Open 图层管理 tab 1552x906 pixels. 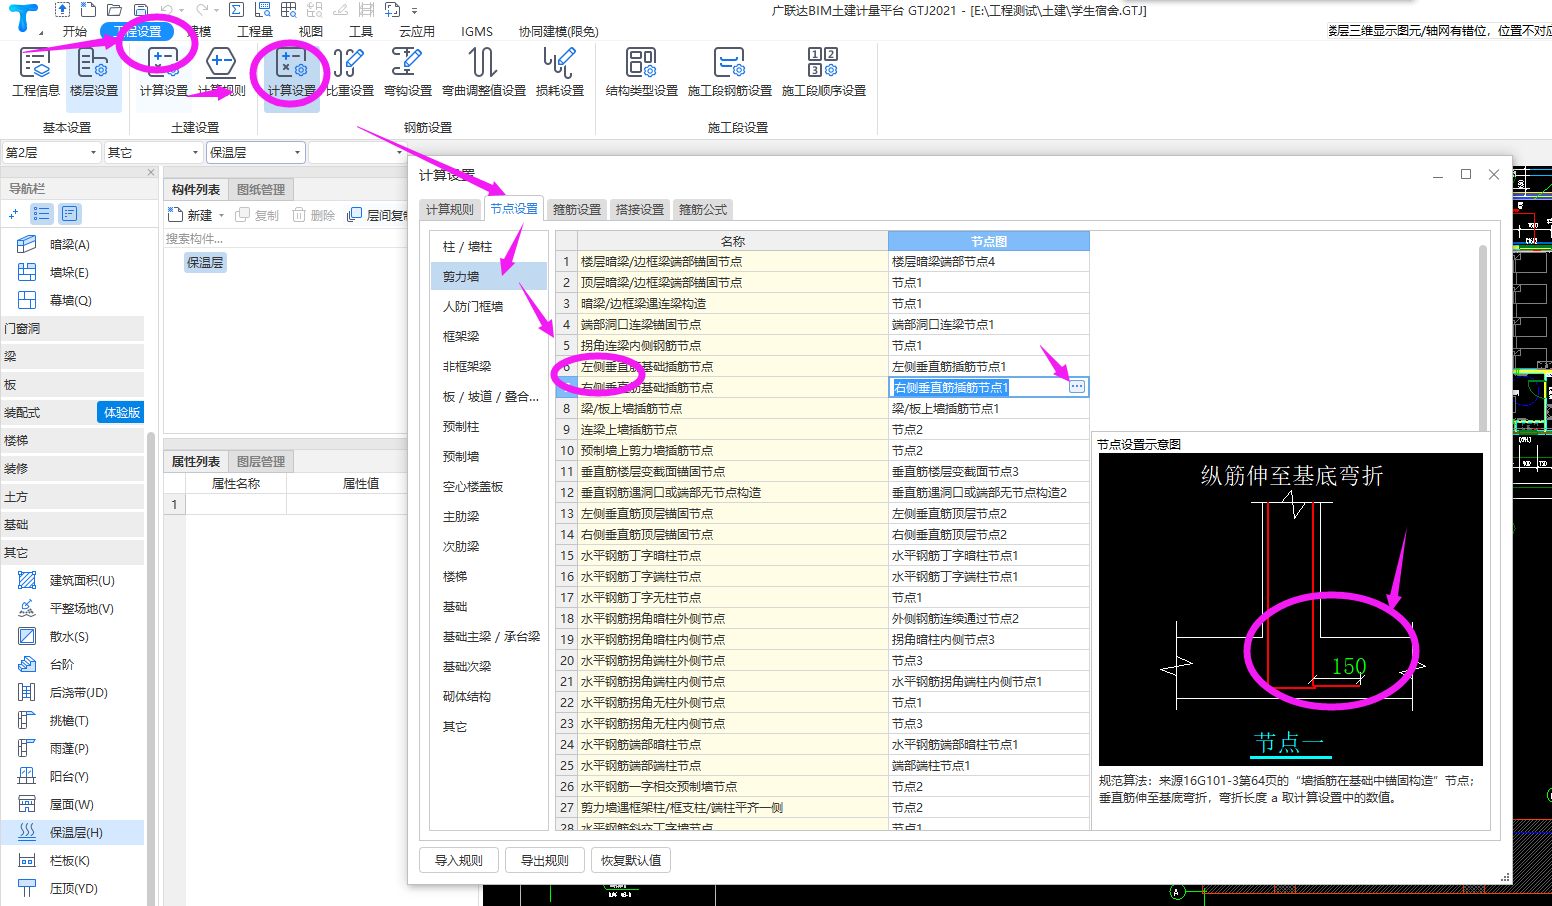[261, 461]
